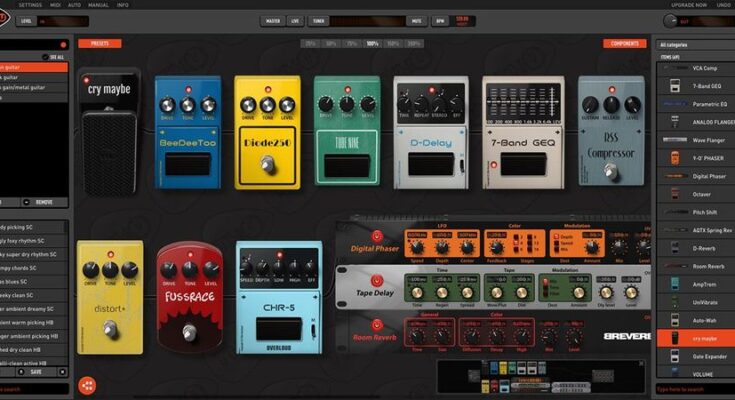Pick the AmpTrem component icon
This screenshot has height=400, width=735.
pyautogui.click(x=675, y=284)
